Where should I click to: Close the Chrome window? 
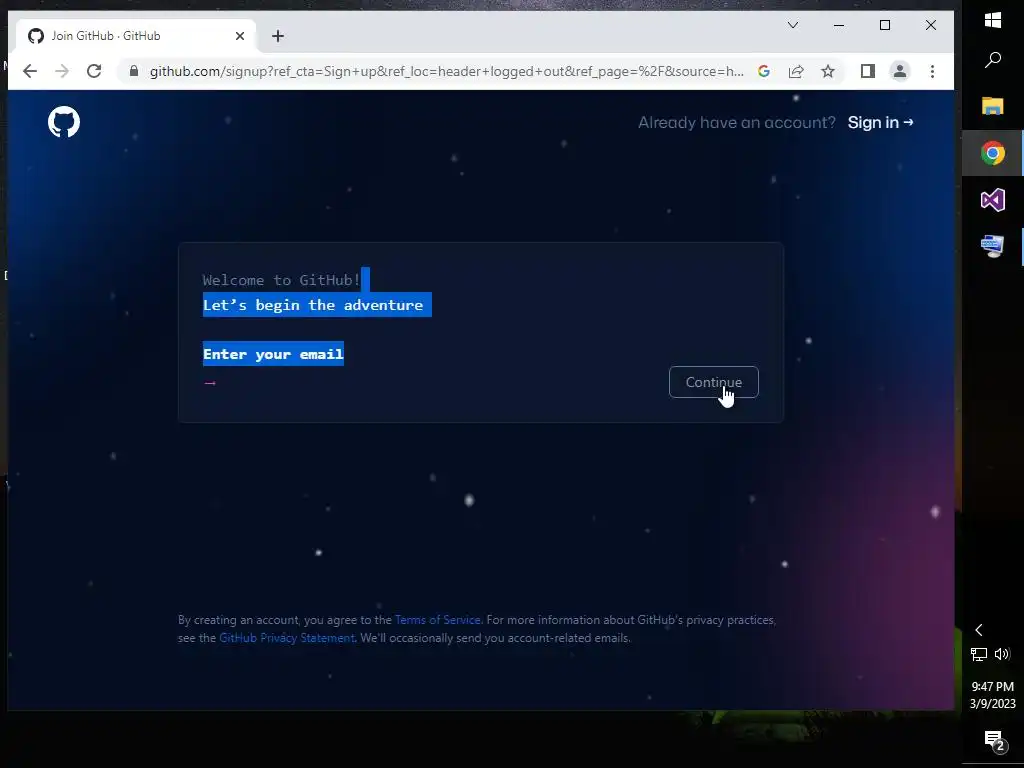931,25
